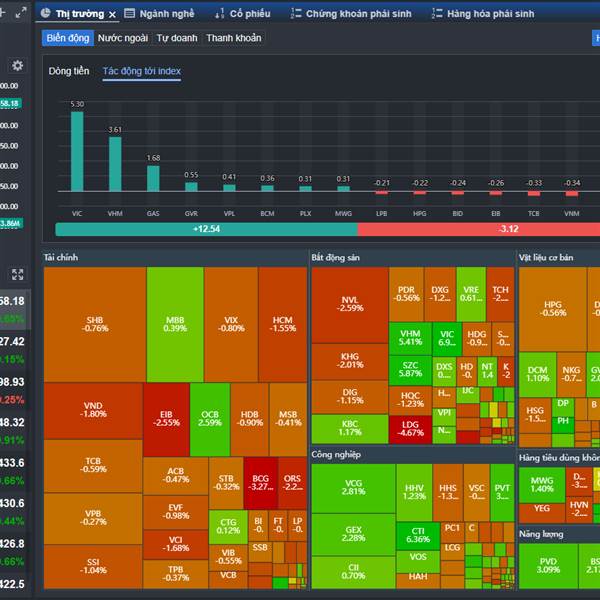Select the Biến động sub-tab
The width and height of the screenshot is (600, 600).
68,38
